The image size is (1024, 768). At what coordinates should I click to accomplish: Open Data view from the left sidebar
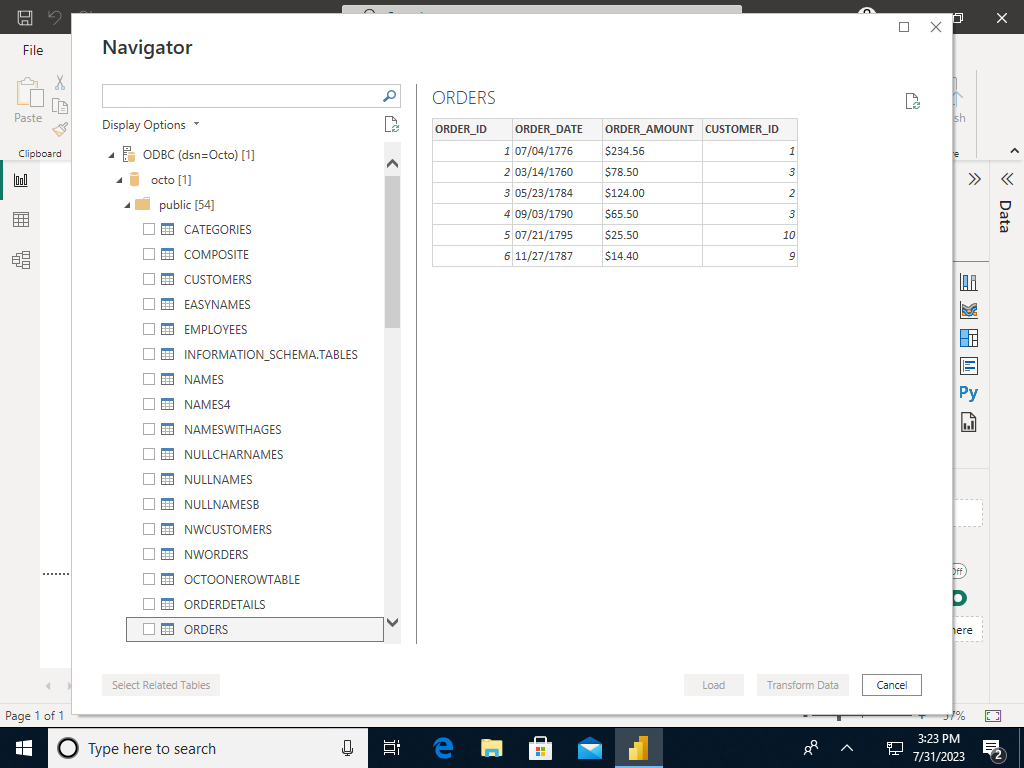(x=21, y=219)
